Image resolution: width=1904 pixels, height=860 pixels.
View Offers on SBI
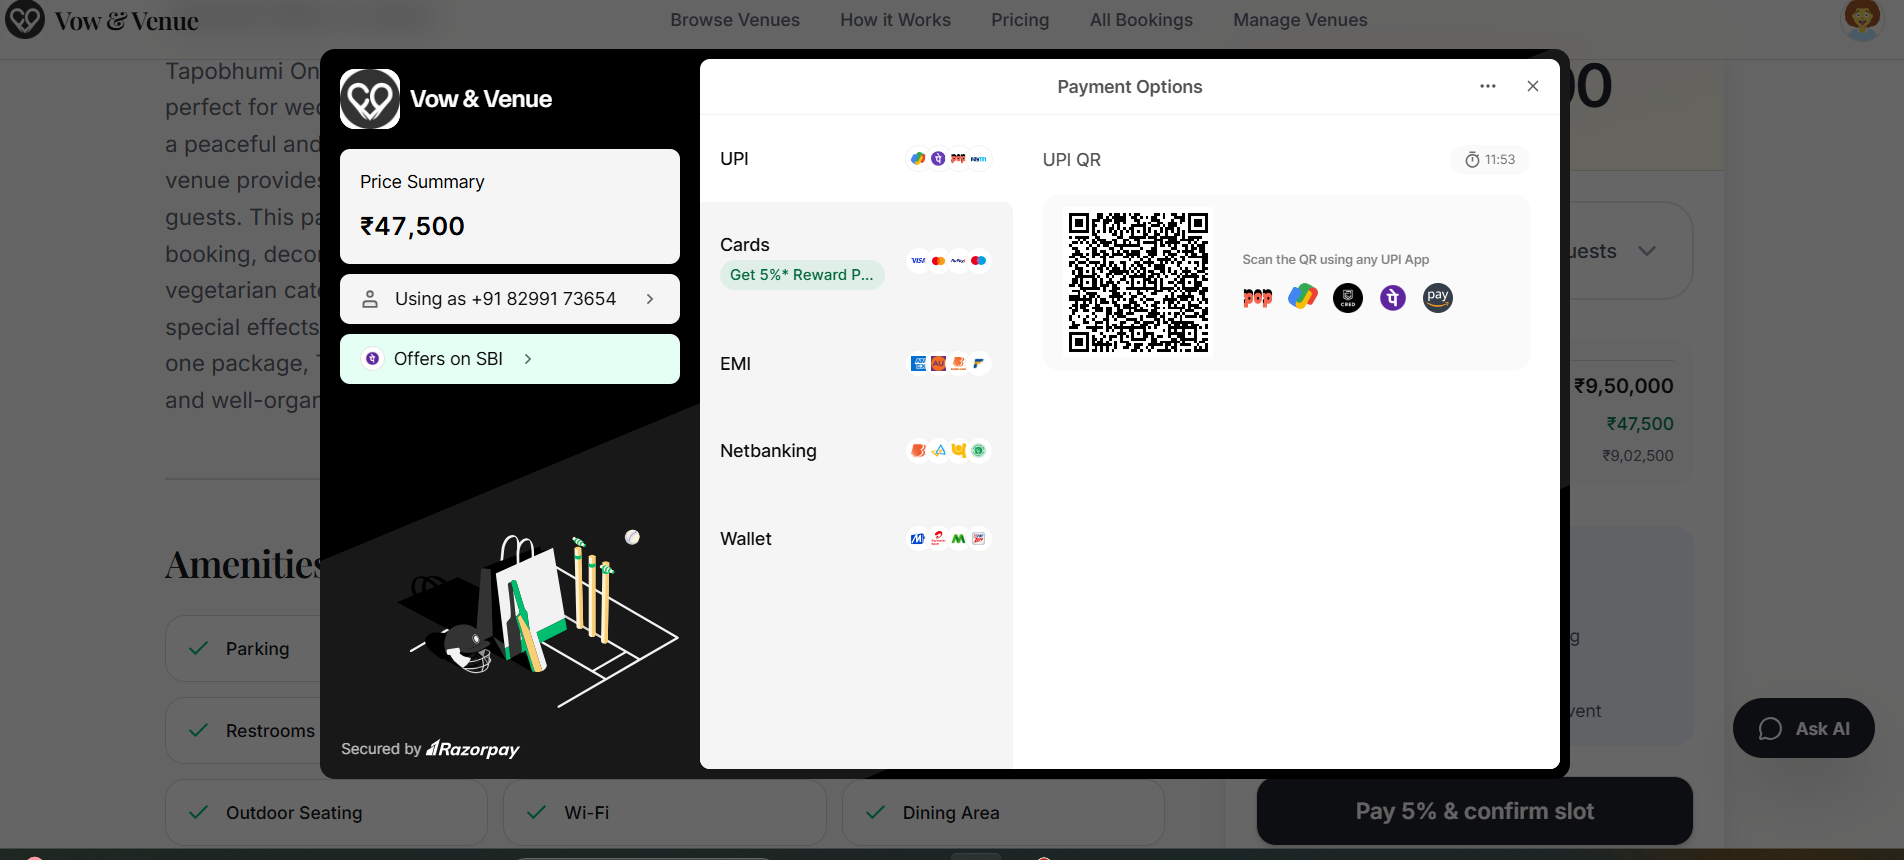[510, 359]
